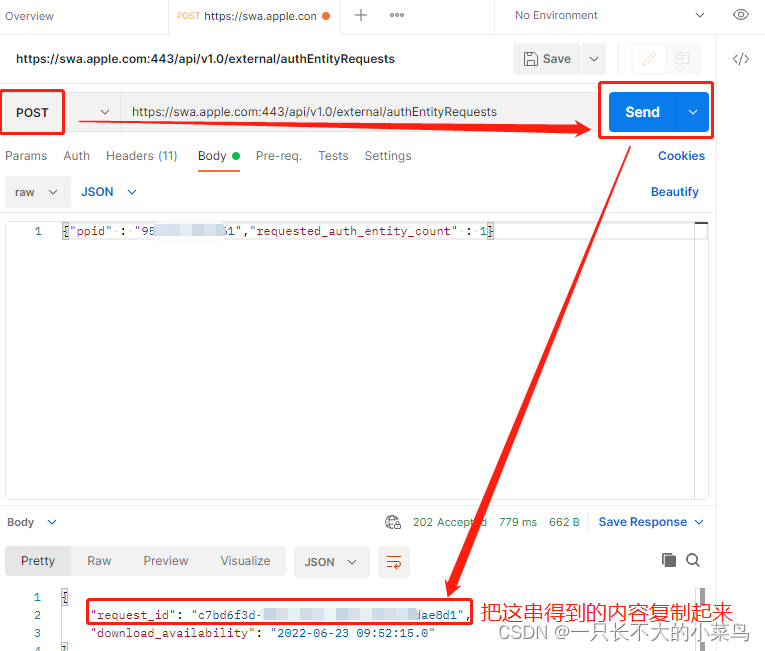Click the request_id line in response
This screenshot has height=651, width=765.
[280, 615]
